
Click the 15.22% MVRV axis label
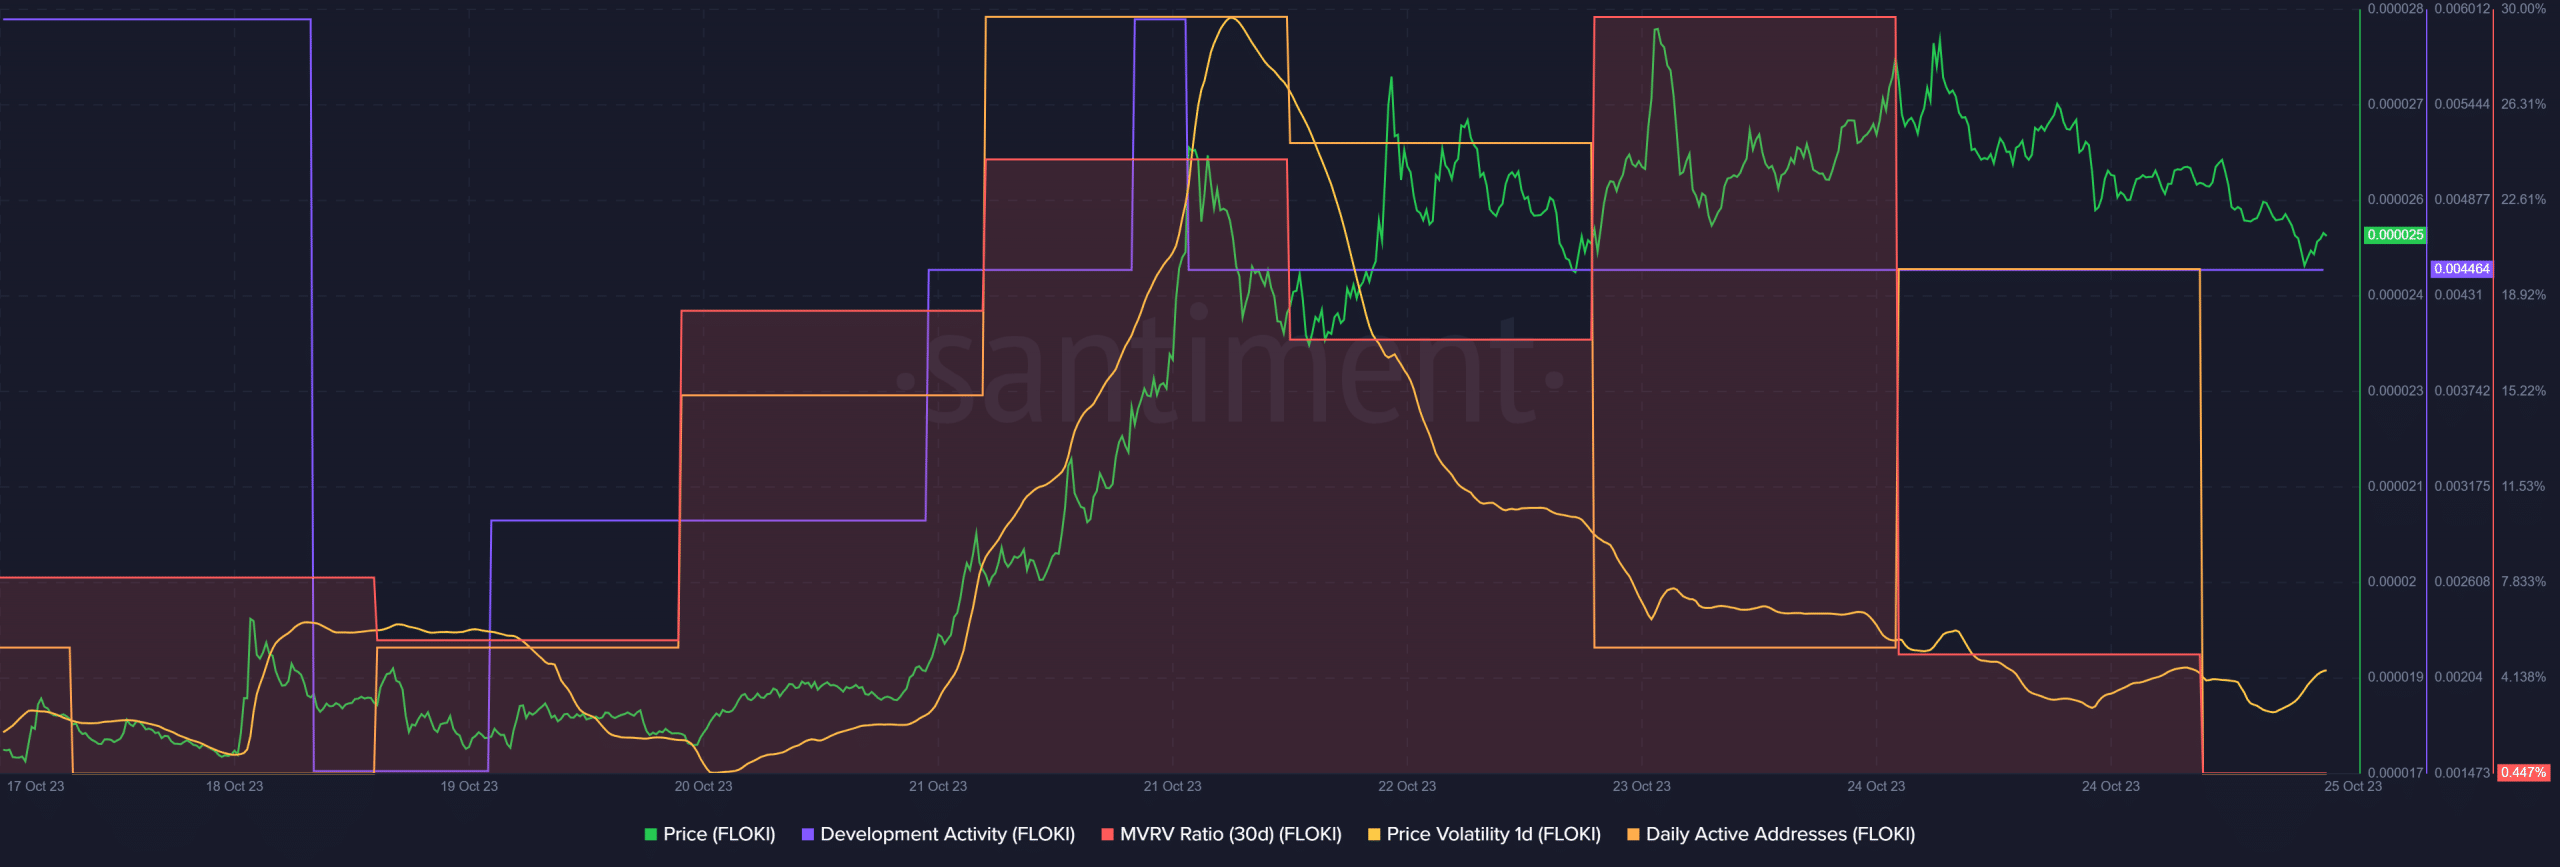tap(2523, 391)
